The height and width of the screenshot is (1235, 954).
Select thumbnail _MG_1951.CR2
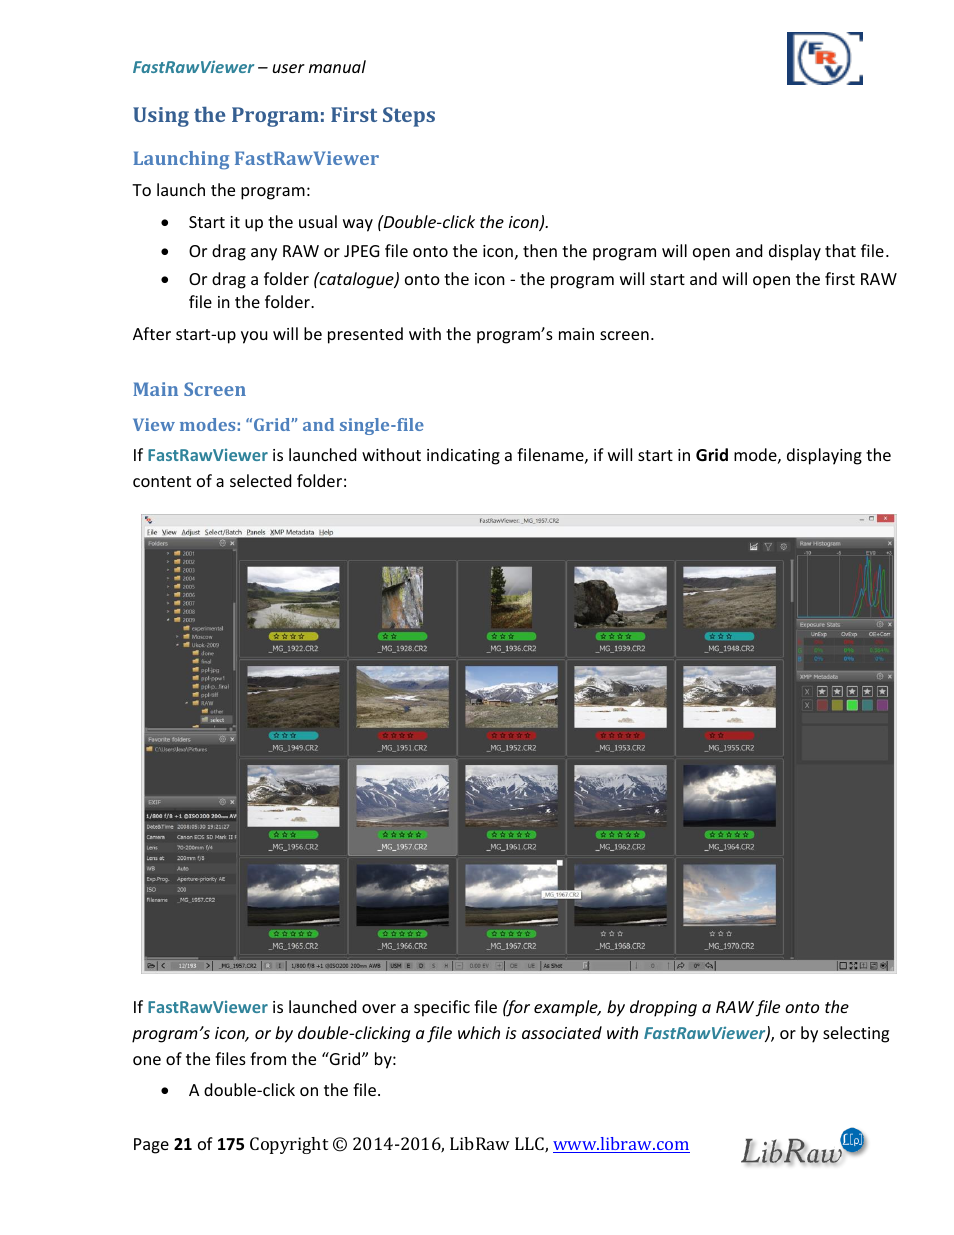(x=403, y=707)
